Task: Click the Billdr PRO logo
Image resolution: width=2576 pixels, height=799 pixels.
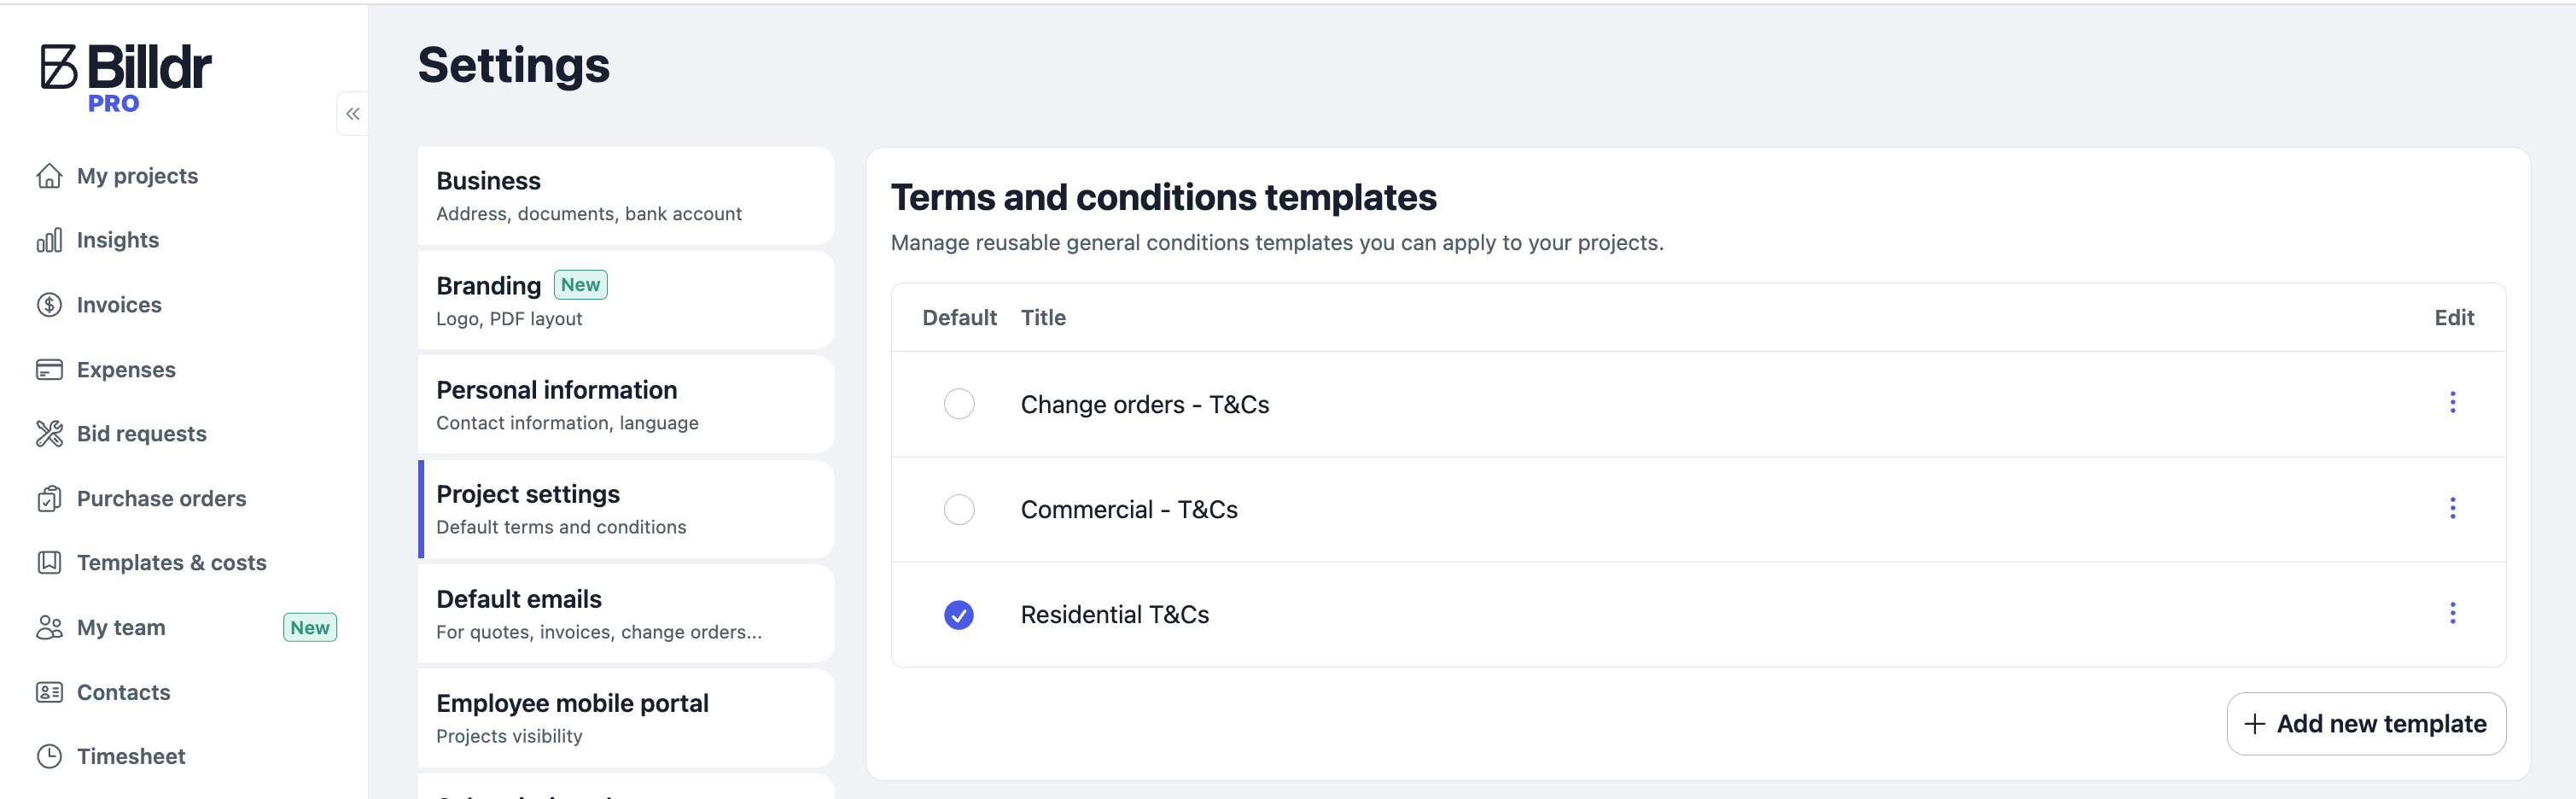Action: (126, 78)
